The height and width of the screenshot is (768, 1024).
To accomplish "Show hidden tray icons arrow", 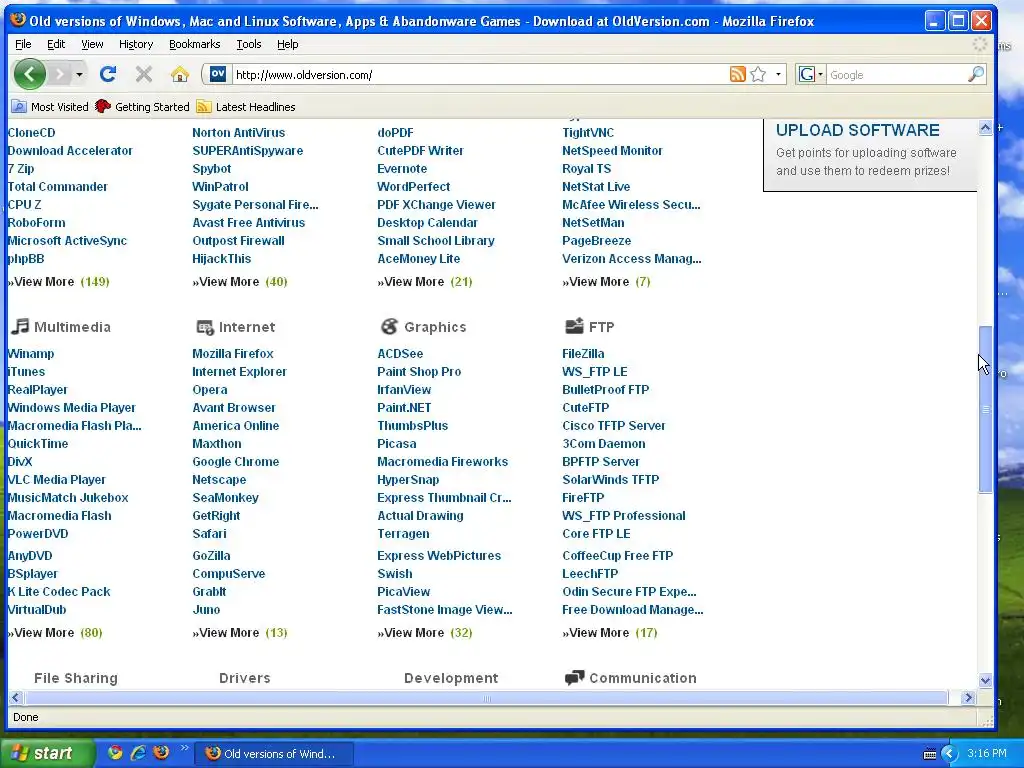I will pos(949,754).
